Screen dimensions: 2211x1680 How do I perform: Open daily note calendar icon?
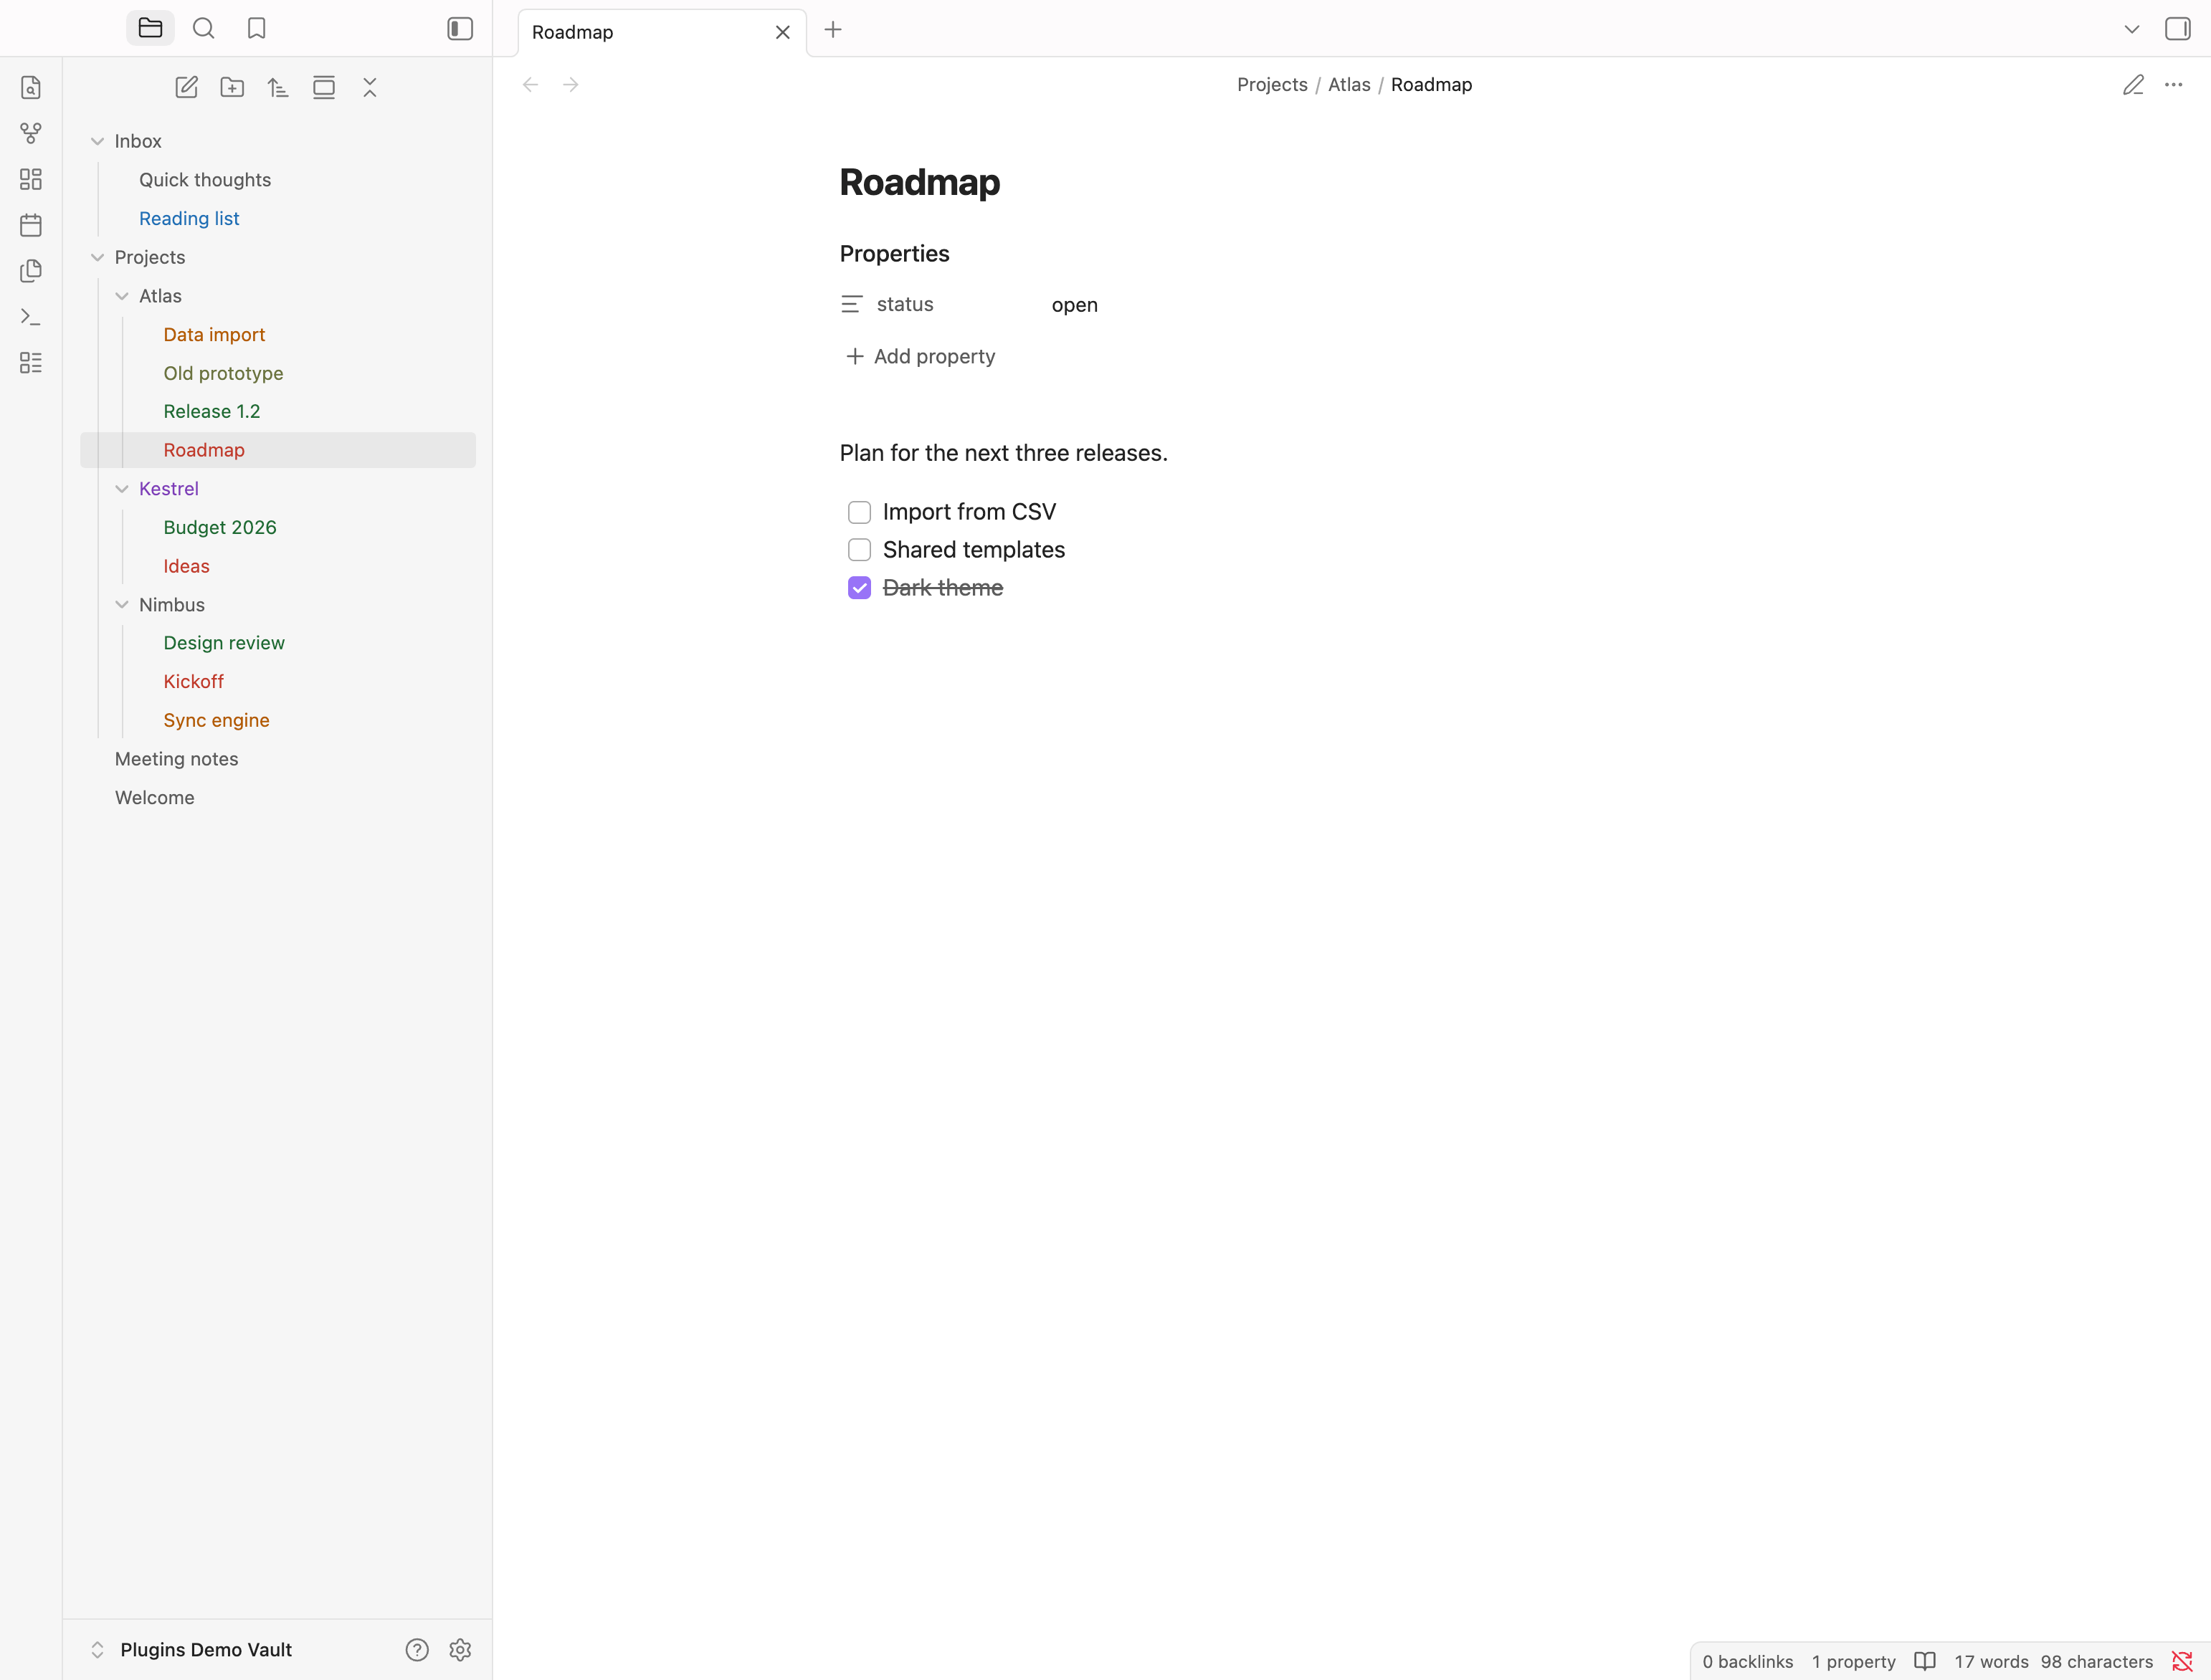coord(31,225)
